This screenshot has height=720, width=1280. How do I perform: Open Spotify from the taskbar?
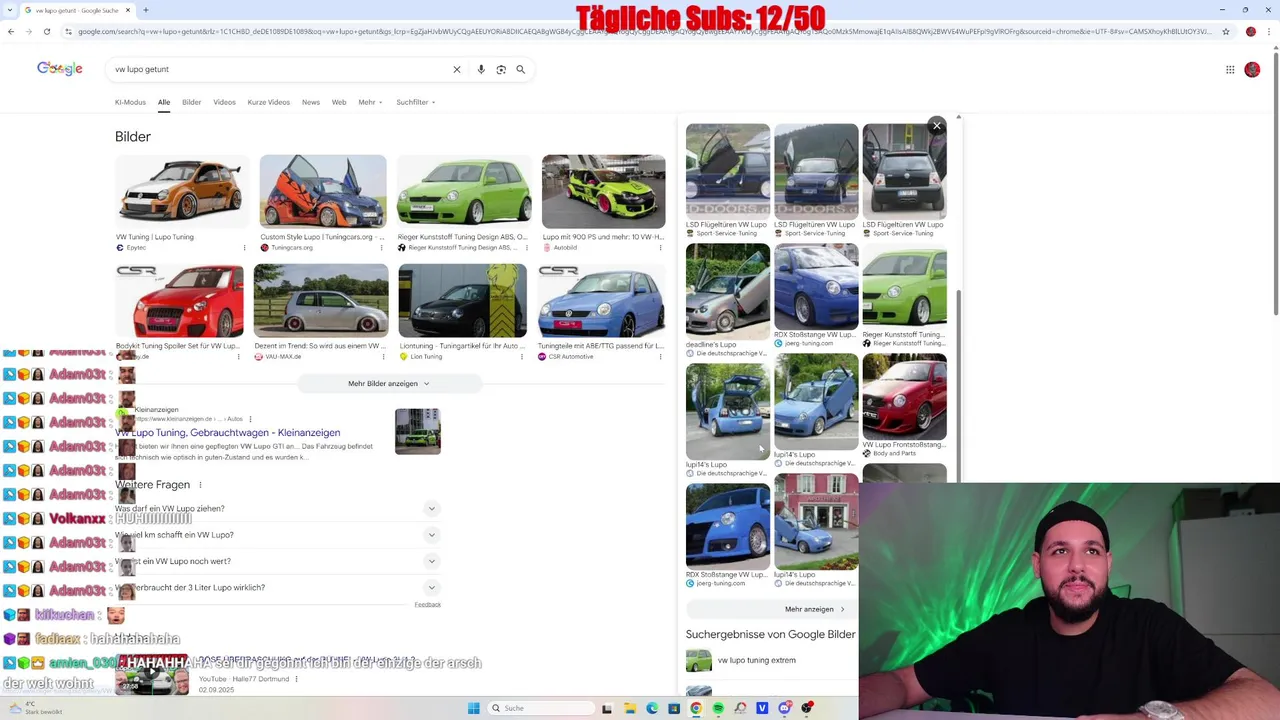pos(718,708)
